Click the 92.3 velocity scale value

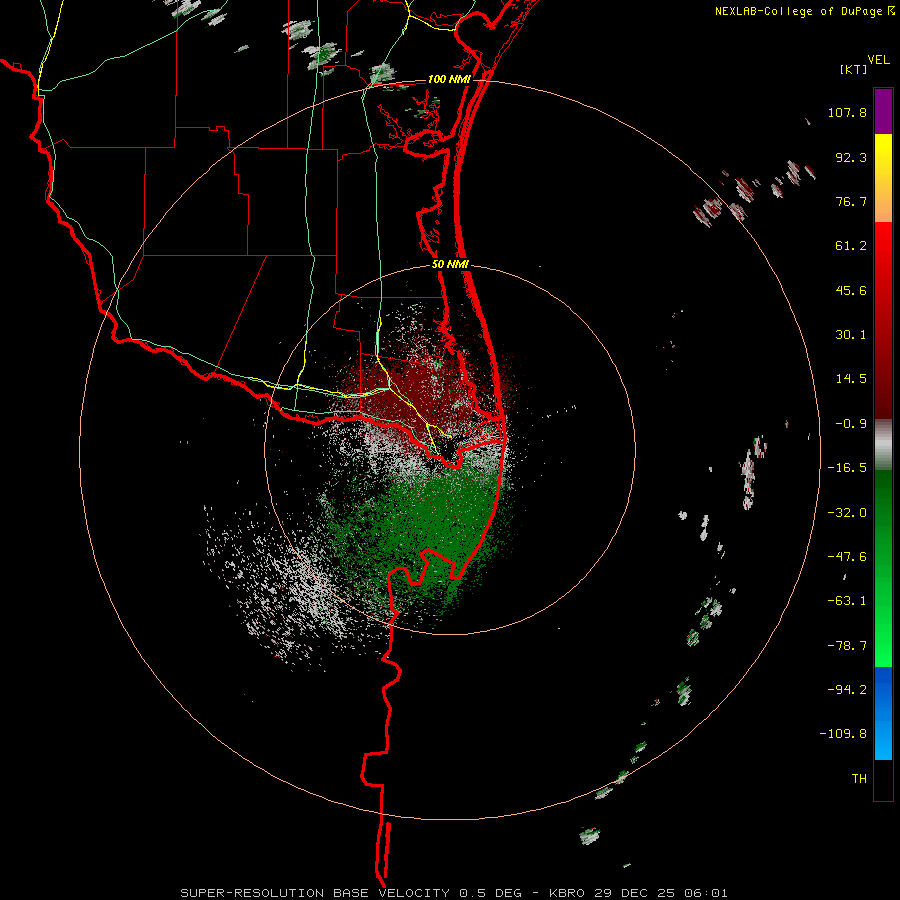point(851,157)
